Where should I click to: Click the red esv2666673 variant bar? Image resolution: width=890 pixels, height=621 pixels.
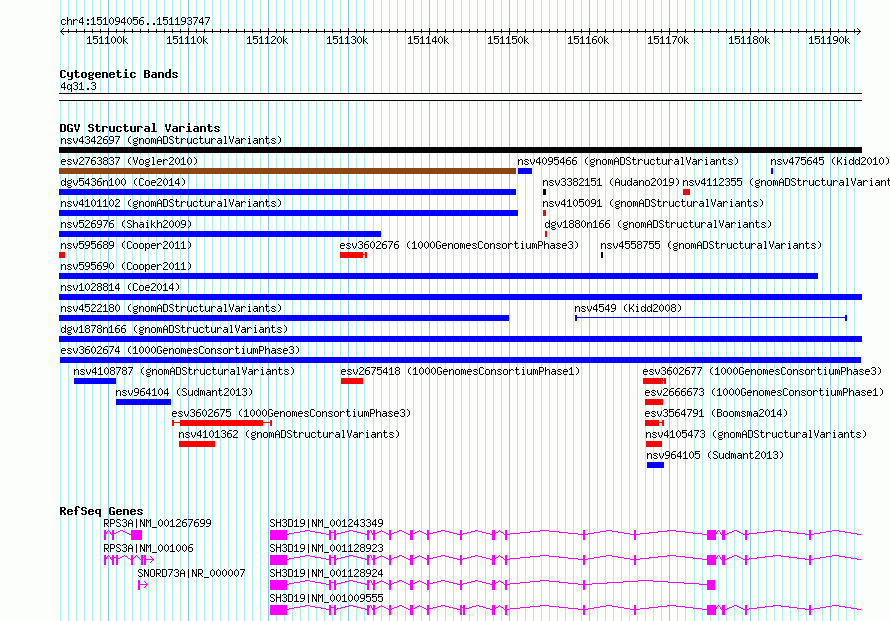654,402
